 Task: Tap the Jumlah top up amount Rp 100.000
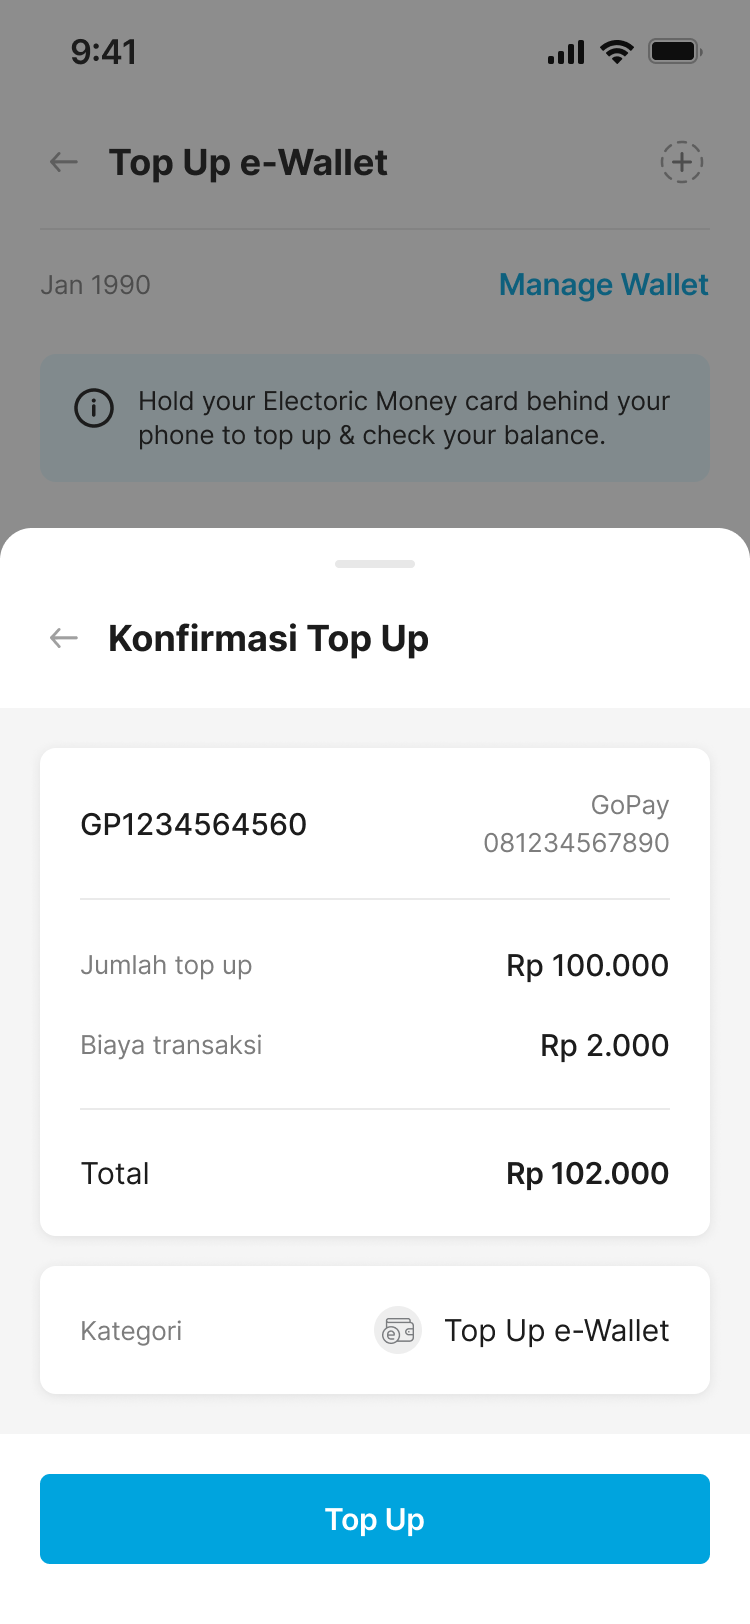pyautogui.click(x=587, y=965)
